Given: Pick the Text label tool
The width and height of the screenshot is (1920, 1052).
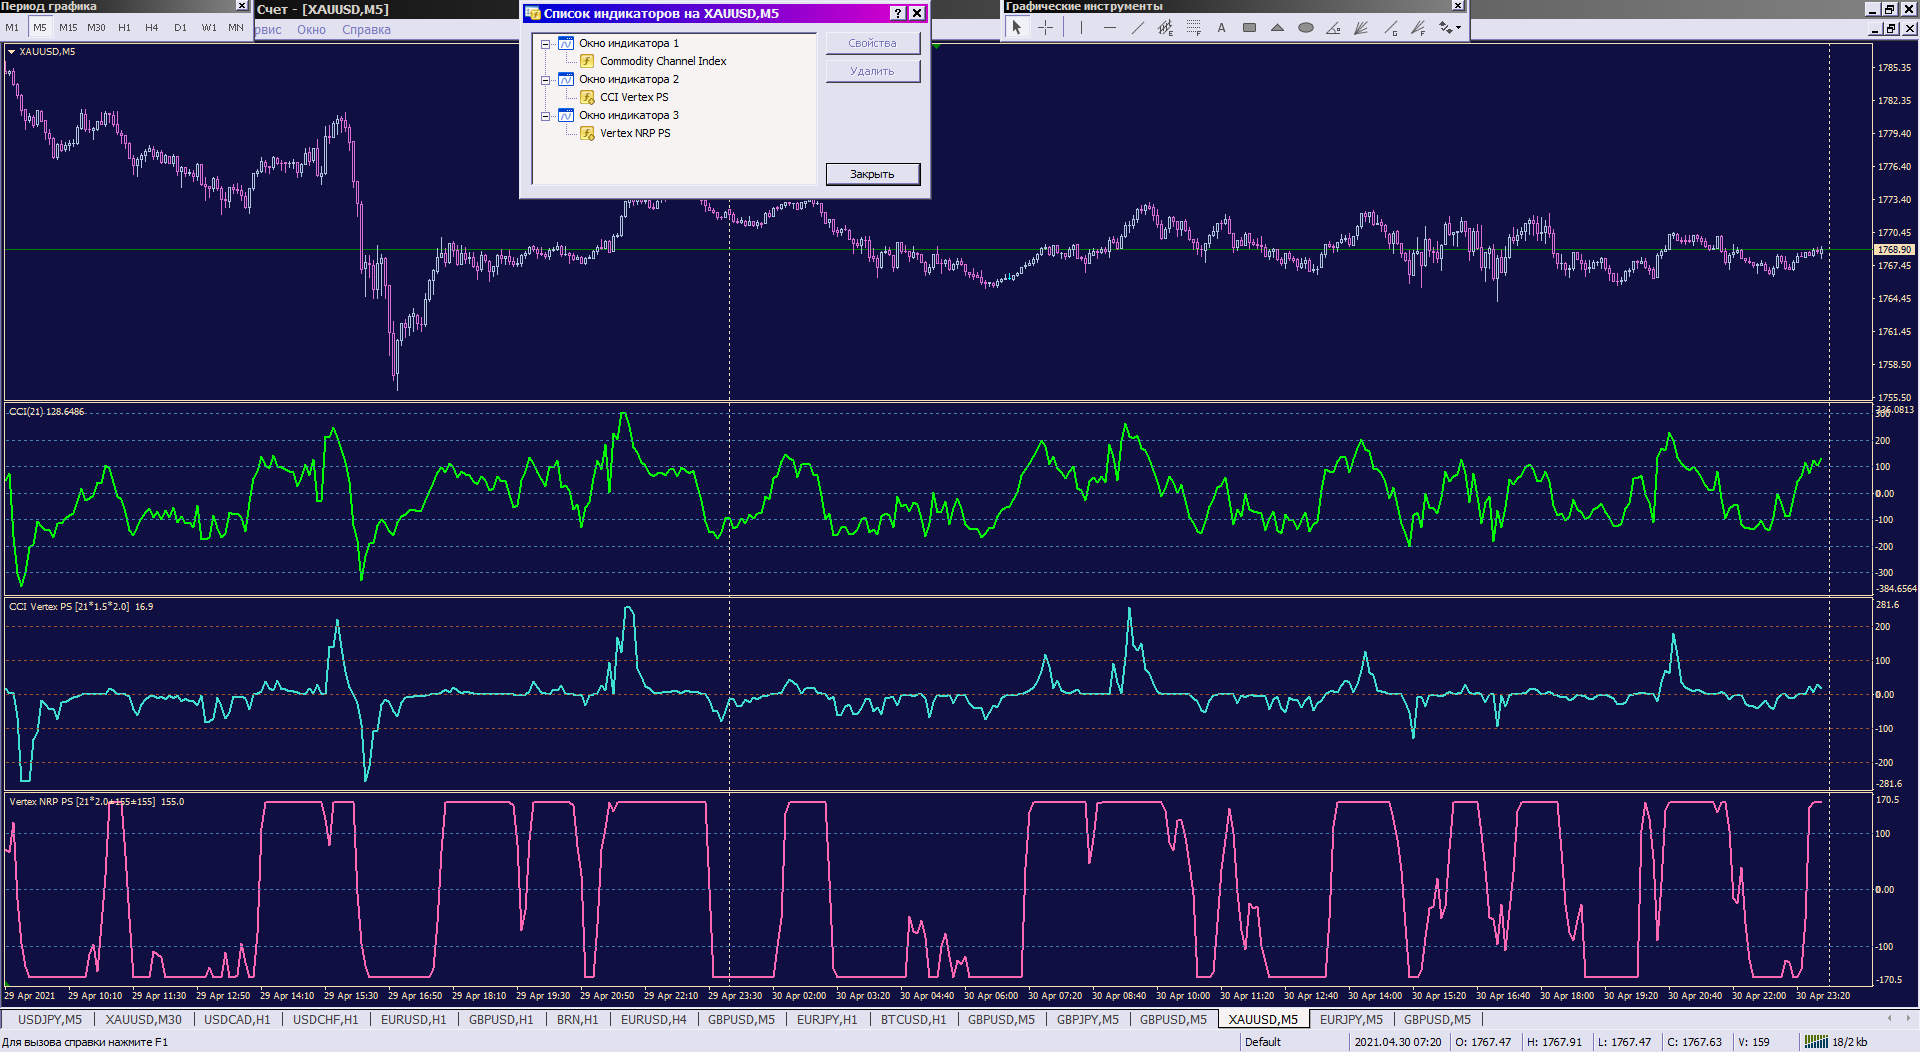Looking at the screenshot, I should pyautogui.click(x=1221, y=28).
